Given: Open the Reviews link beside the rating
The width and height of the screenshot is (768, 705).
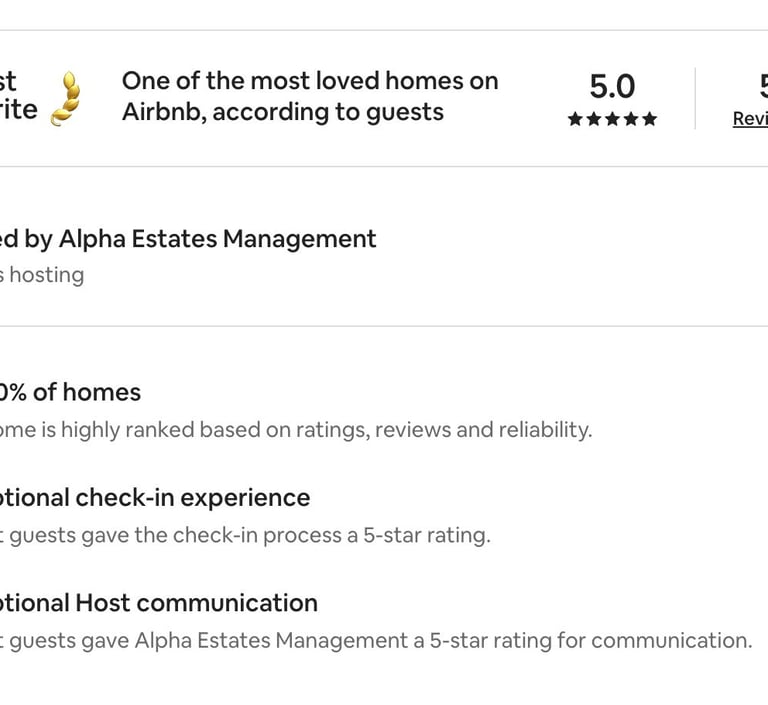Looking at the screenshot, I should (x=750, y=119).
